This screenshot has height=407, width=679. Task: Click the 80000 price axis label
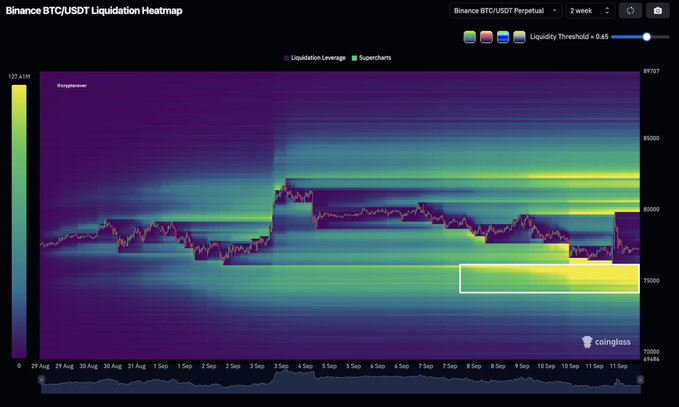point(651,209)
